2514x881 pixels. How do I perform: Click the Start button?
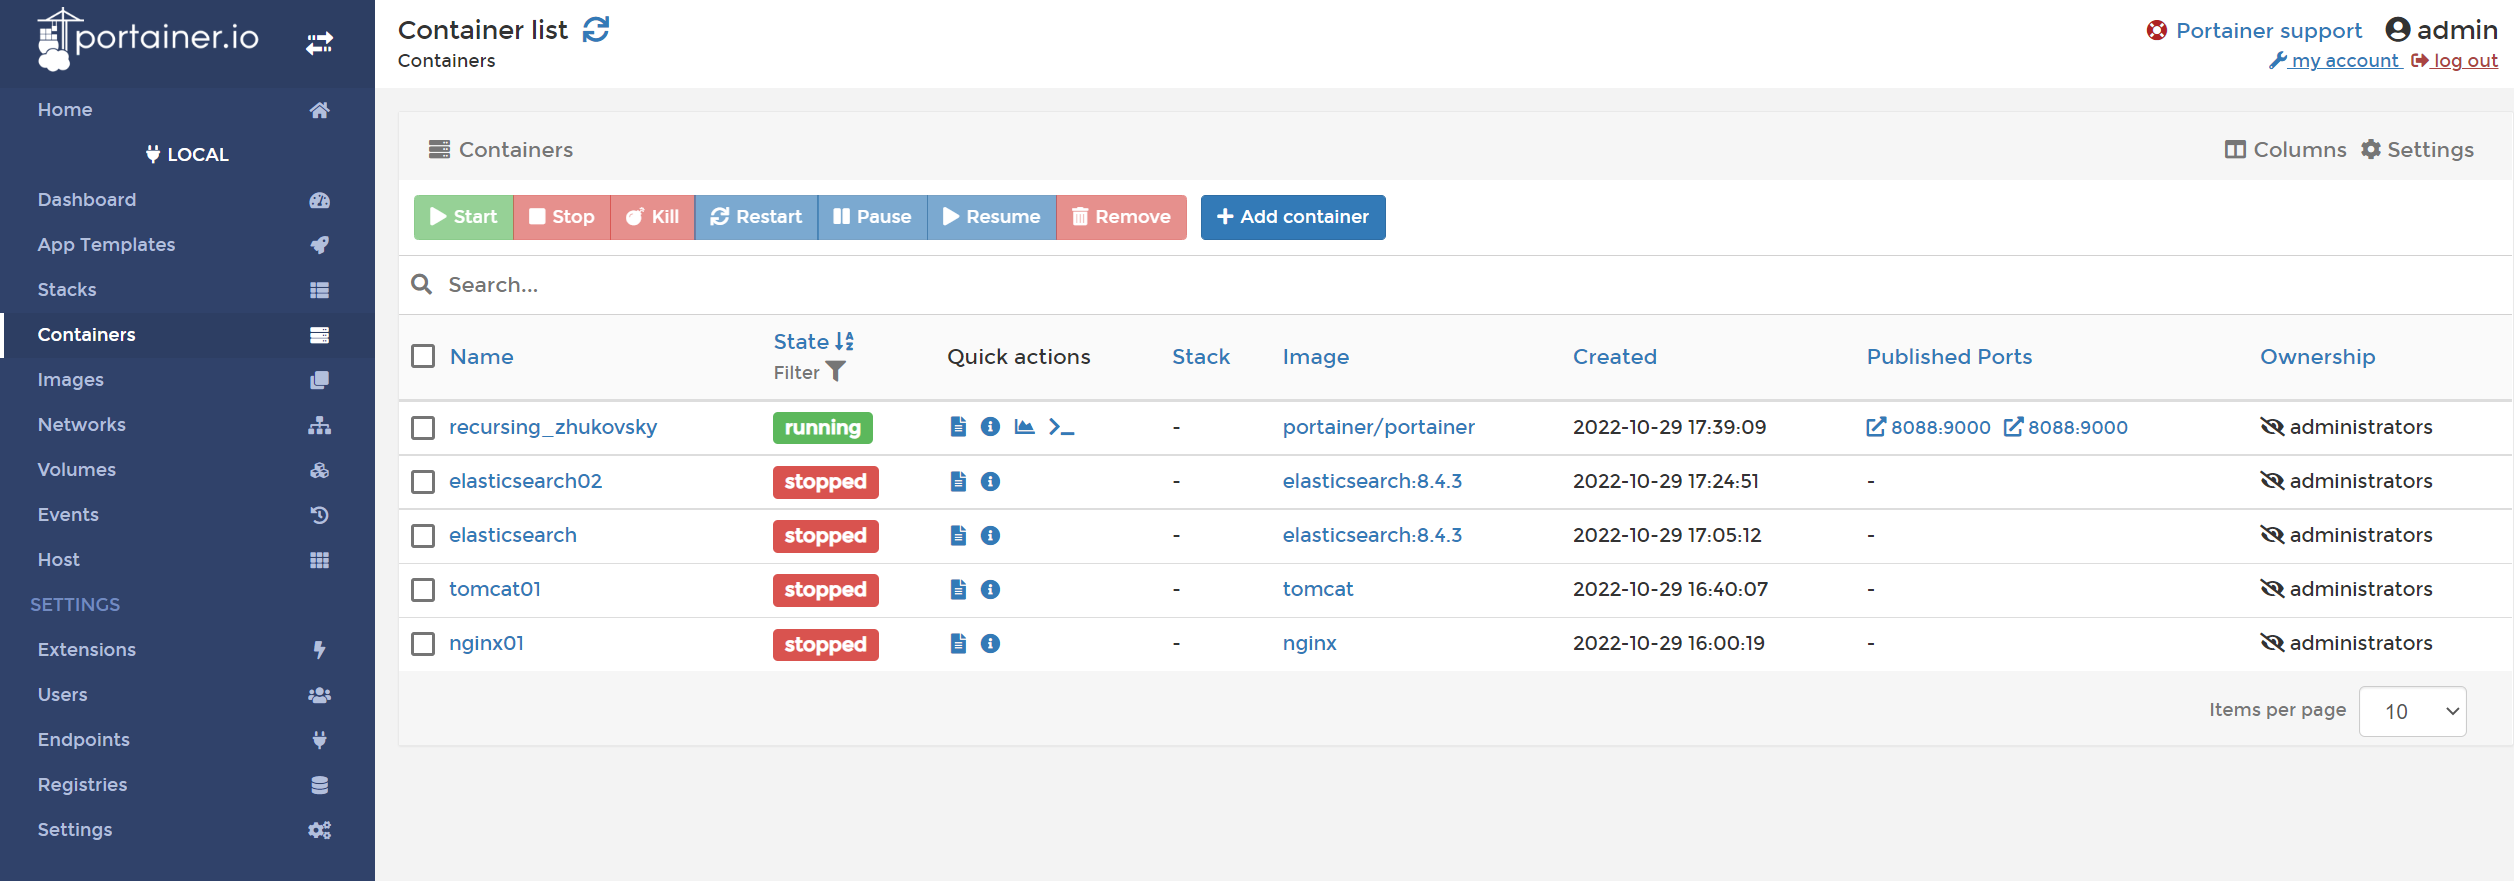(463, 217)
